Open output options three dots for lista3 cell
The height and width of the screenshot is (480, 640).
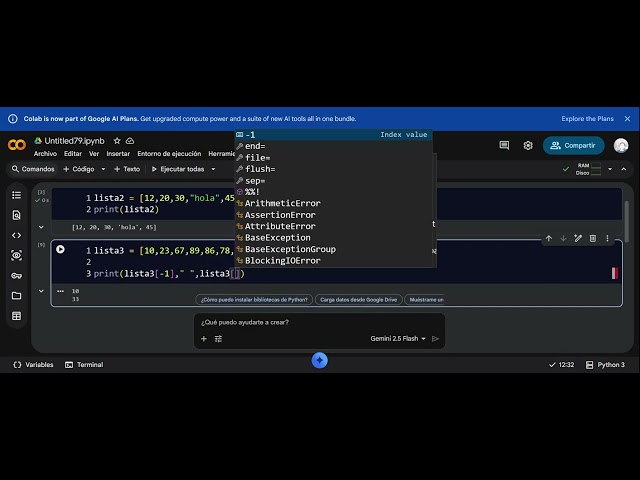pos(60,291)
